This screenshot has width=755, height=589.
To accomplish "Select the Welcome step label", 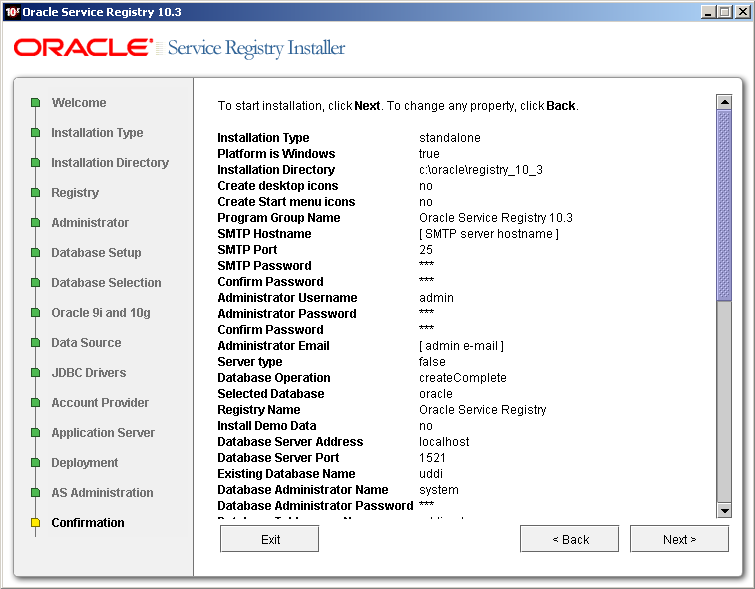I will point(79,103).
